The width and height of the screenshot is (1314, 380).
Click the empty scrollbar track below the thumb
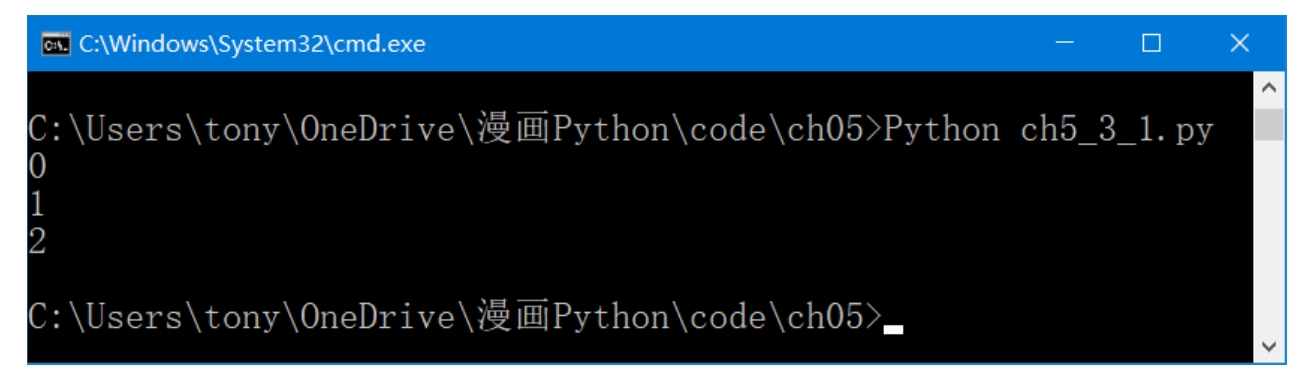point(1270,237)
